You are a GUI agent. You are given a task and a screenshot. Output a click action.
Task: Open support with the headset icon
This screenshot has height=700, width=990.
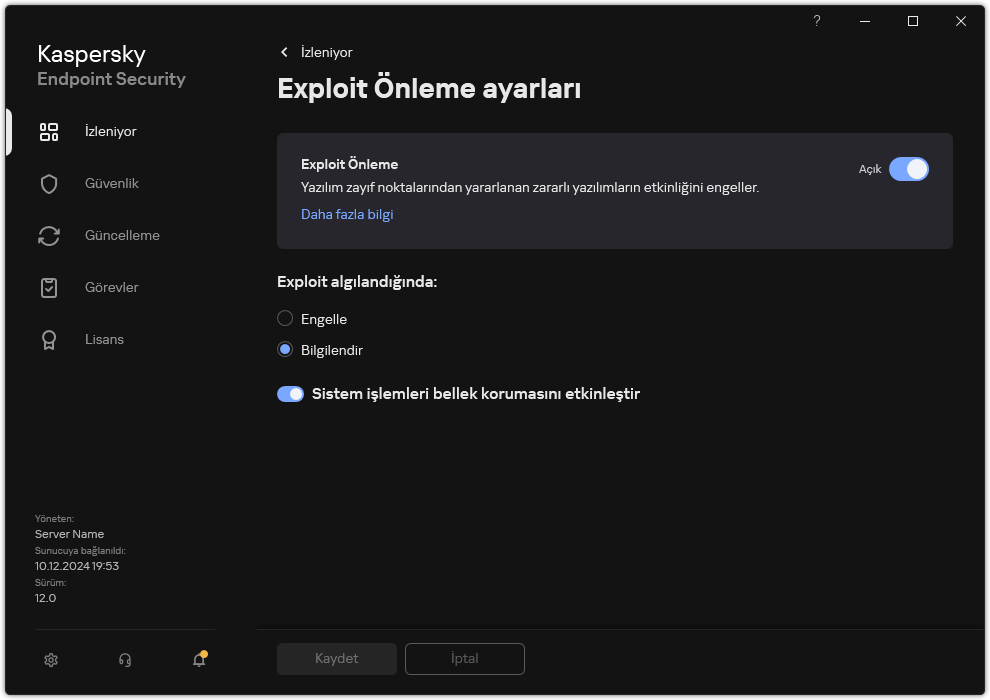click(124, 660)
